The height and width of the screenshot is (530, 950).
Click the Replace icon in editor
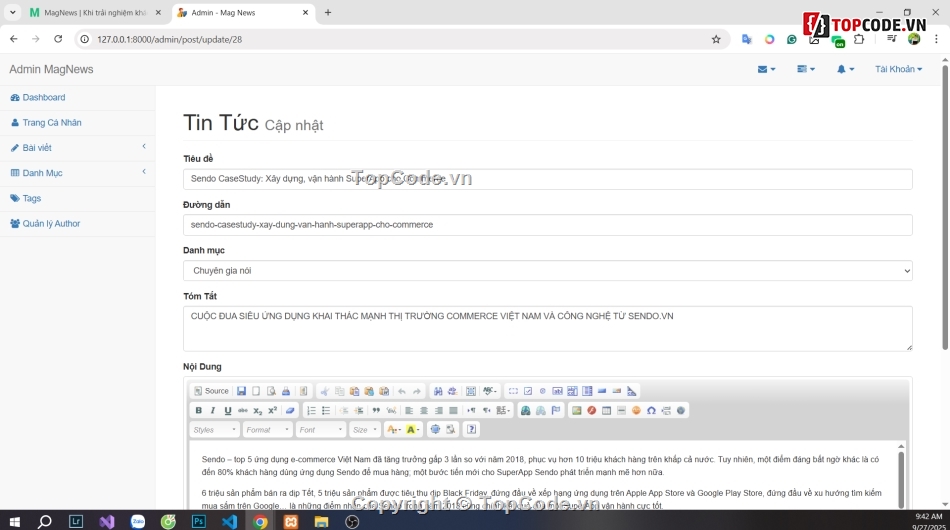453,391
